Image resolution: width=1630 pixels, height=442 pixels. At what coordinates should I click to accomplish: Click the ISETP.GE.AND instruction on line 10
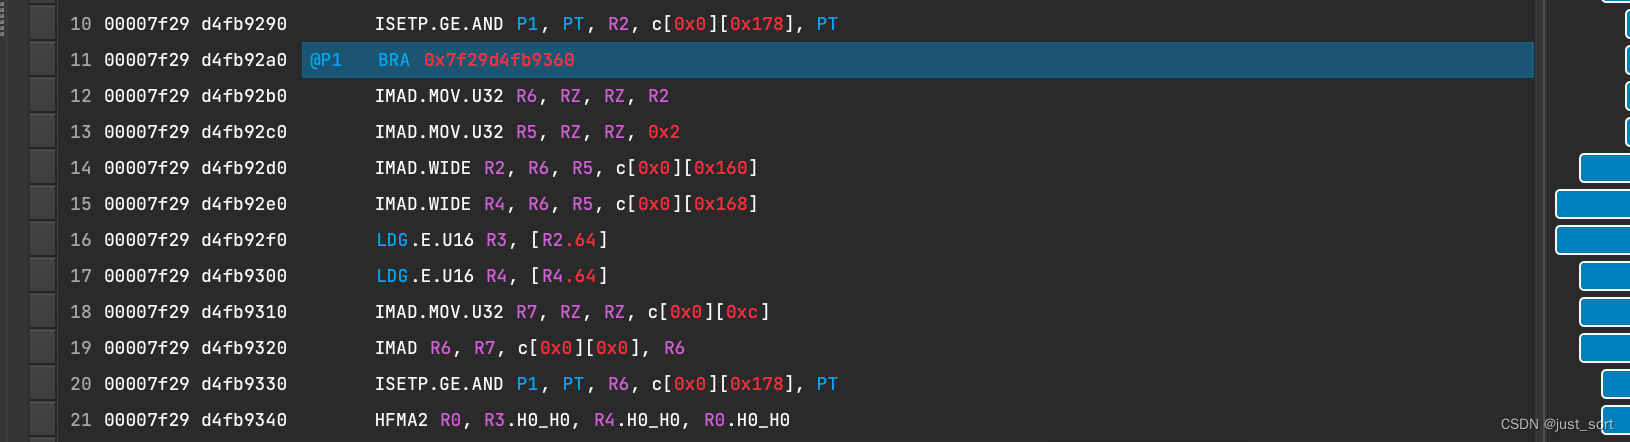(606, 24)
